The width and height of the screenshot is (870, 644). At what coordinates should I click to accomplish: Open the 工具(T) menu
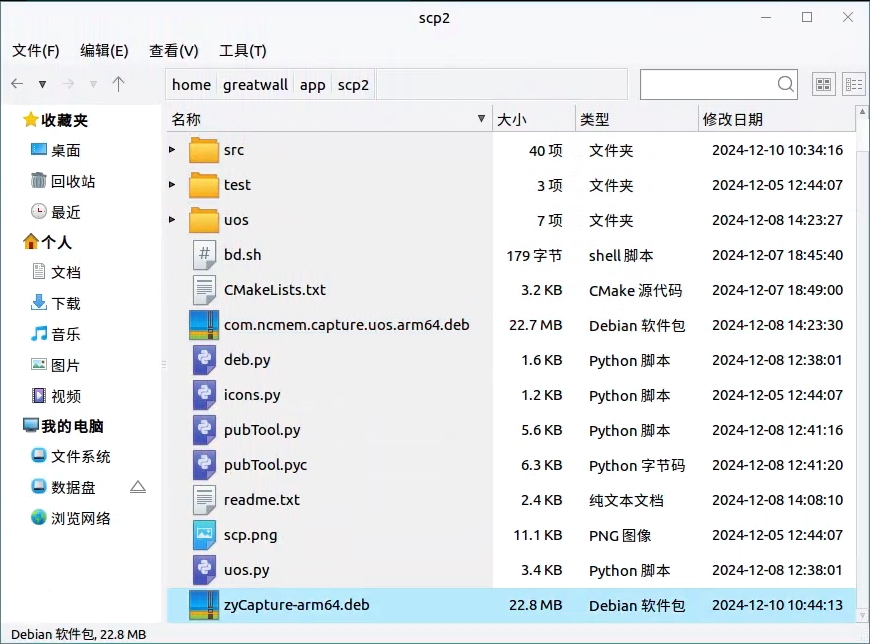point(243,51)
